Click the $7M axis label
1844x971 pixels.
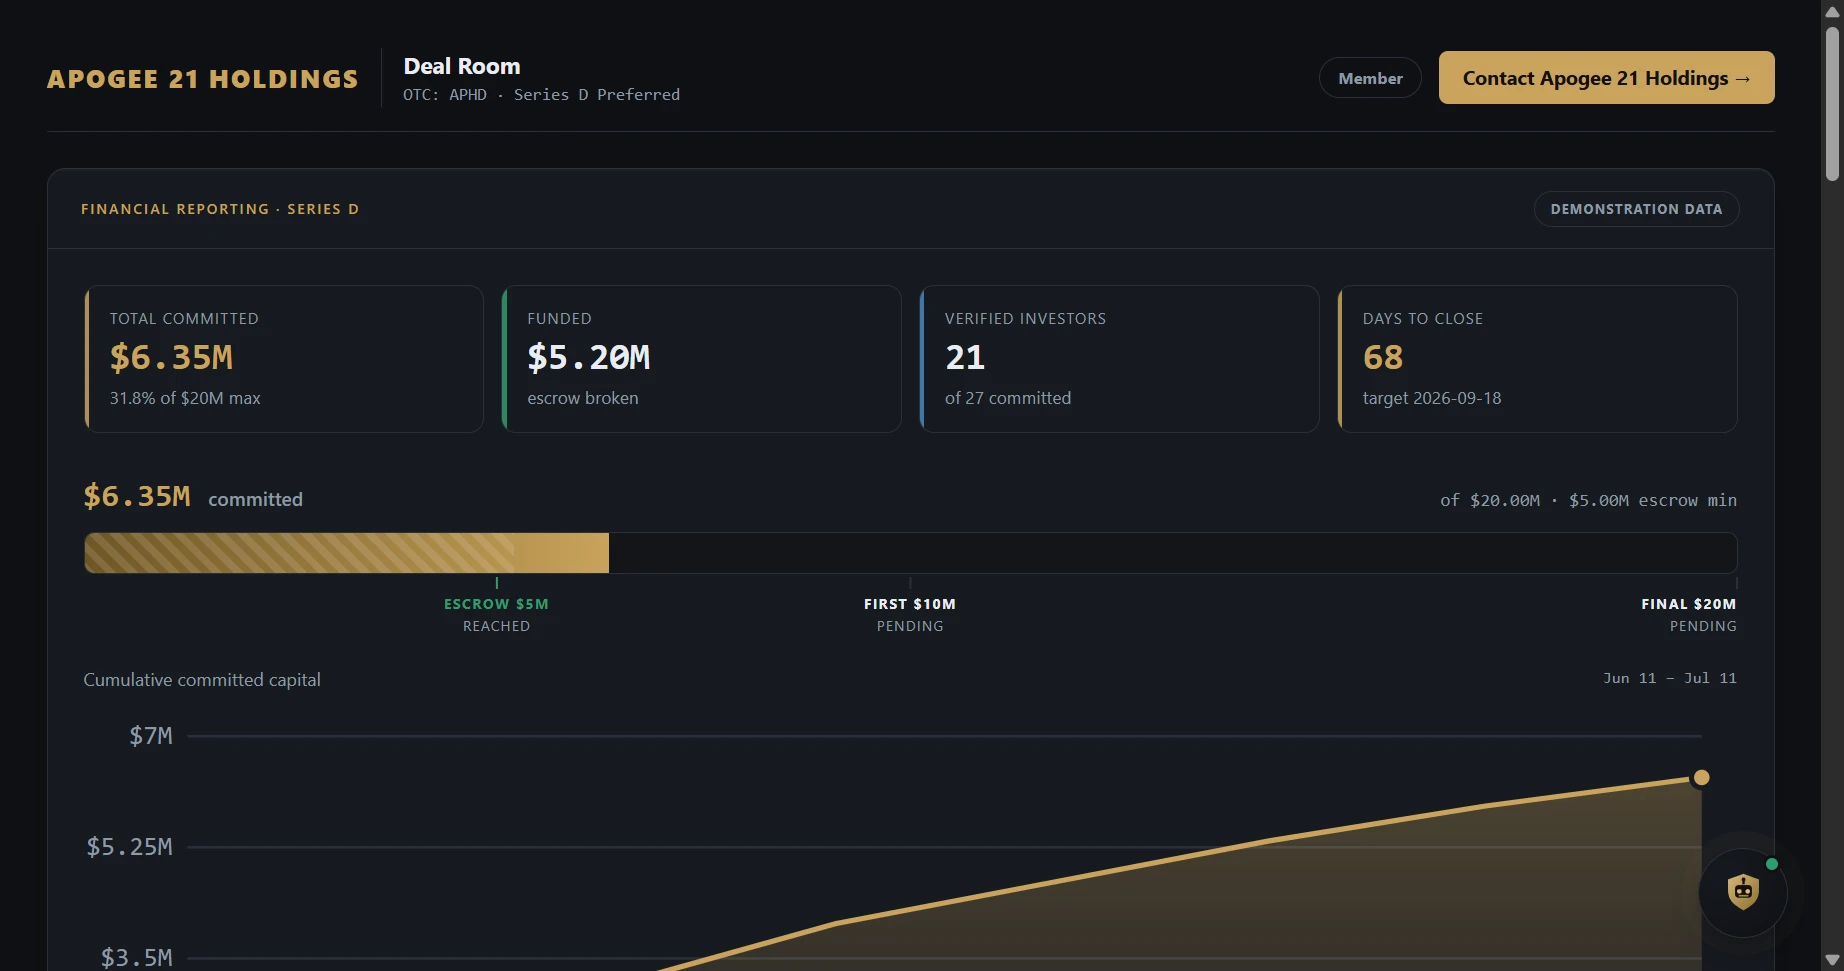point(151,736)
